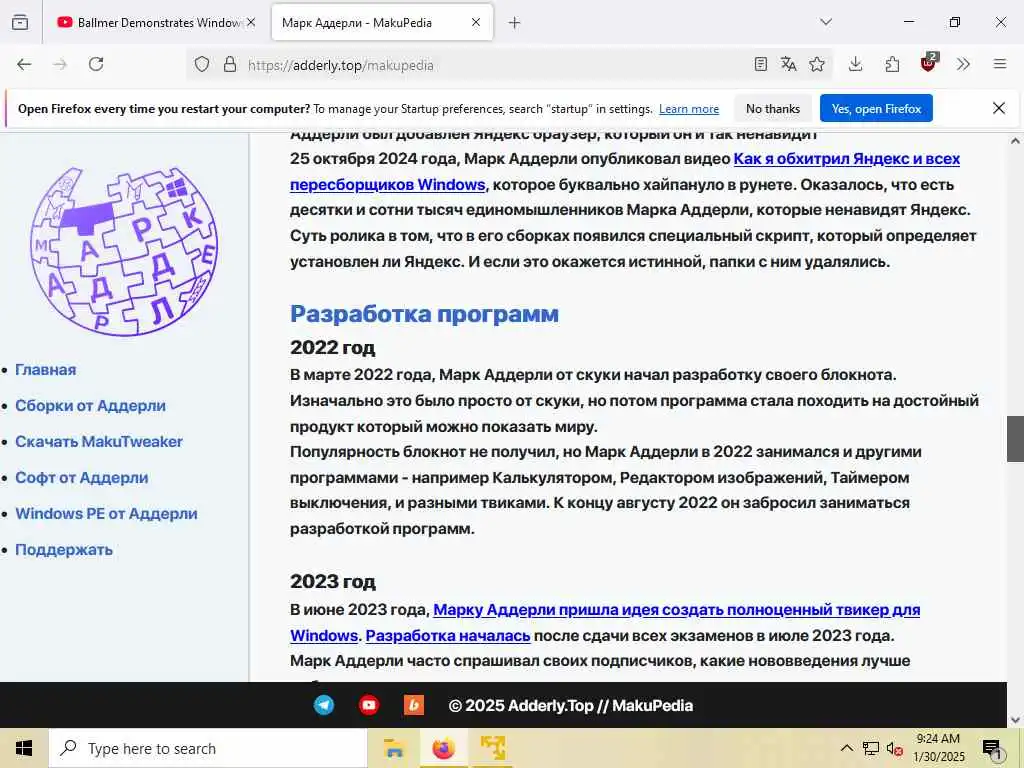Viewport: 1024px width, 768px height.
Task: Click the 2023 год subheading
Action: click(332, 581)
